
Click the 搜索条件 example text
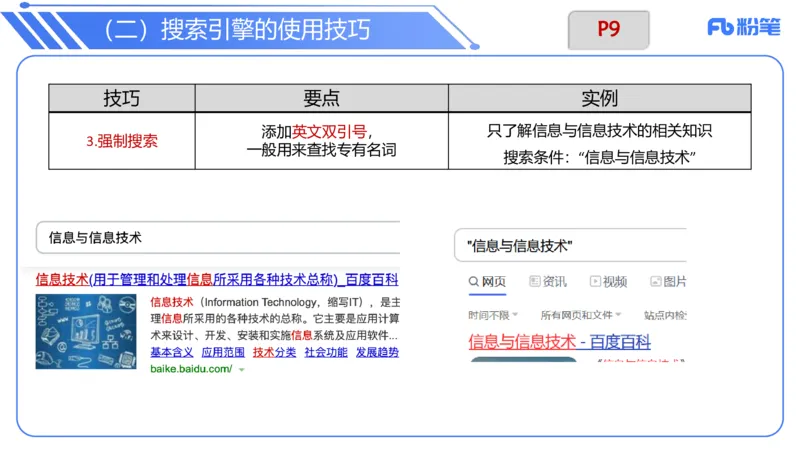coord(599,157)
